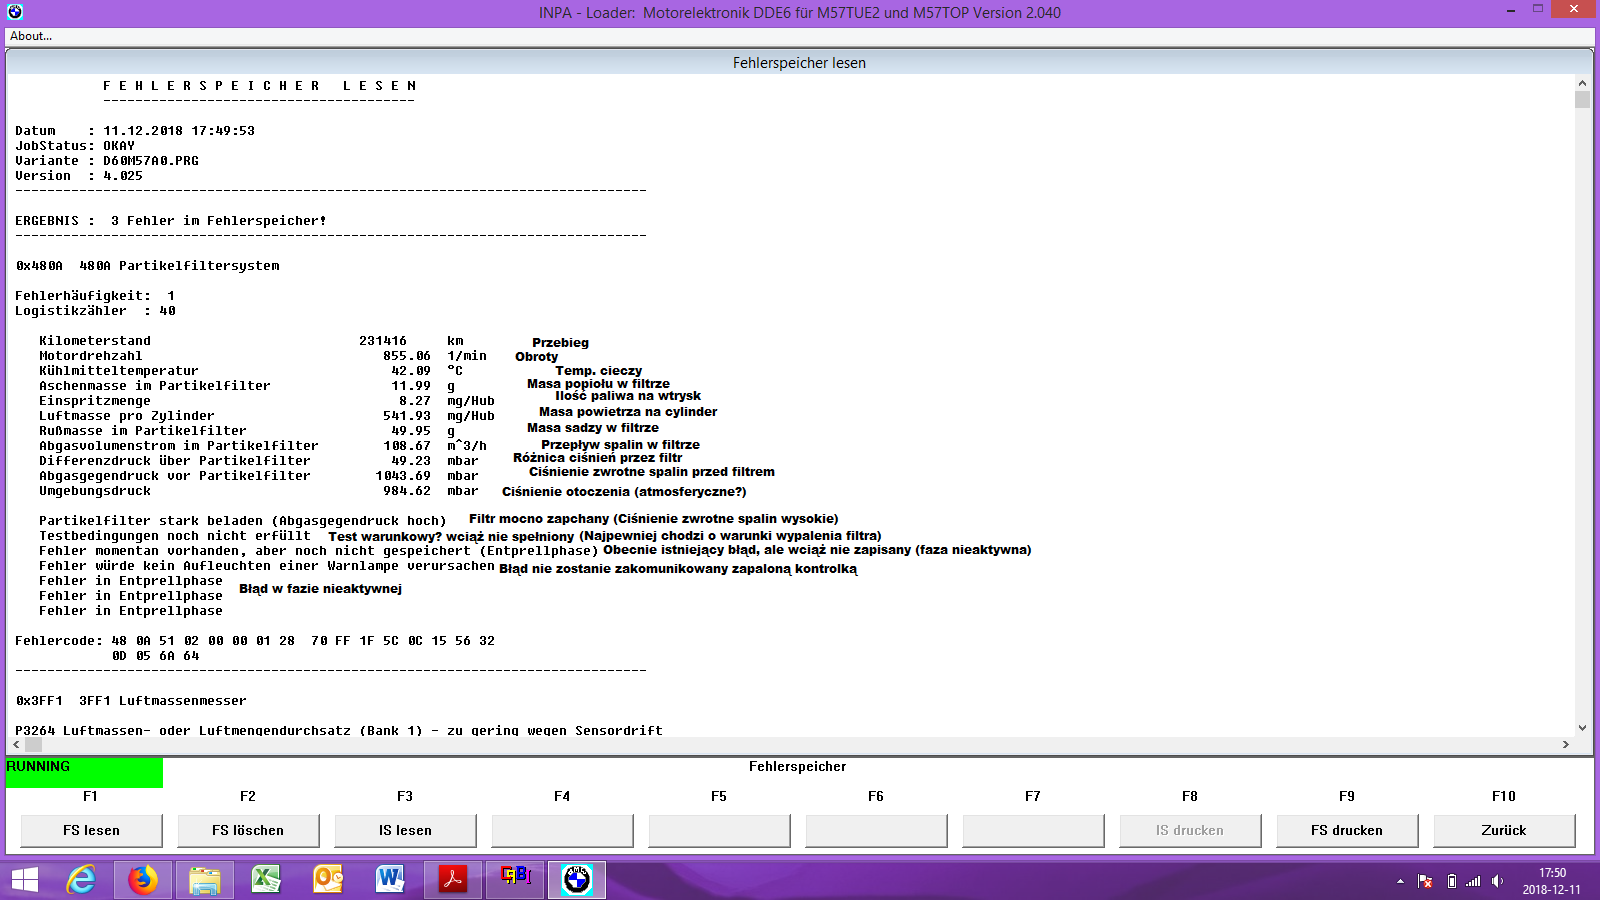
Task: Open Adobe Acrobat Reader from taskbar
Action: coord(453,880)
